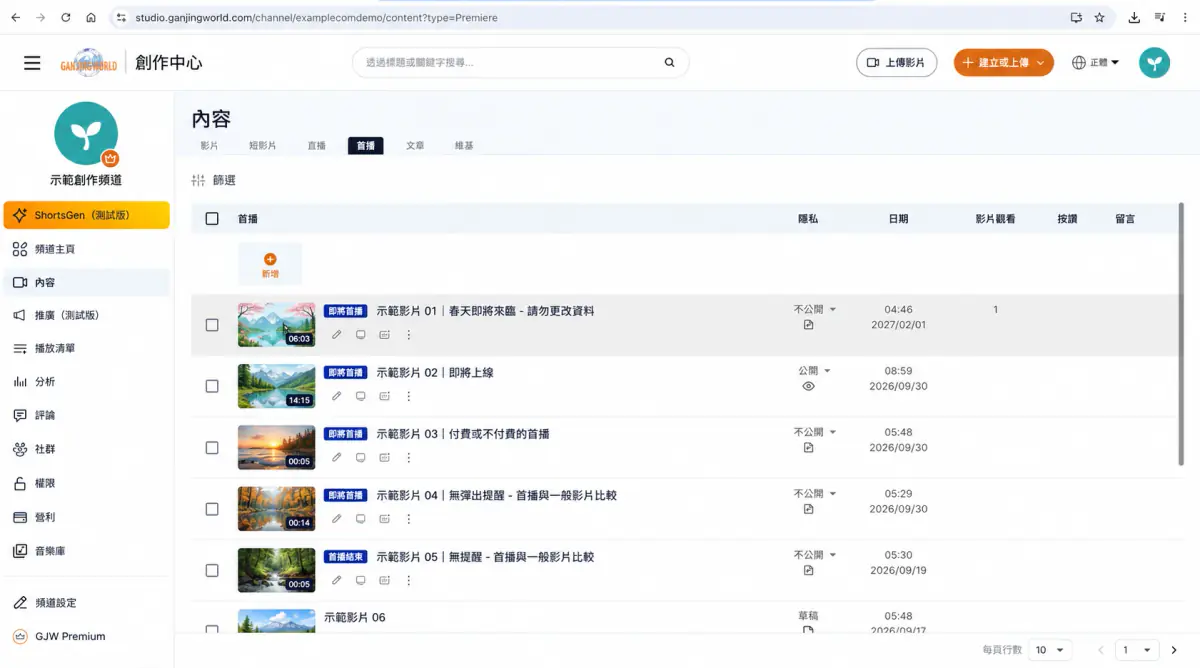Open the 公開 privacy dropdown for 示範影片 02
The width and height of the screenshot is (1200, 668).
[815, 371]
